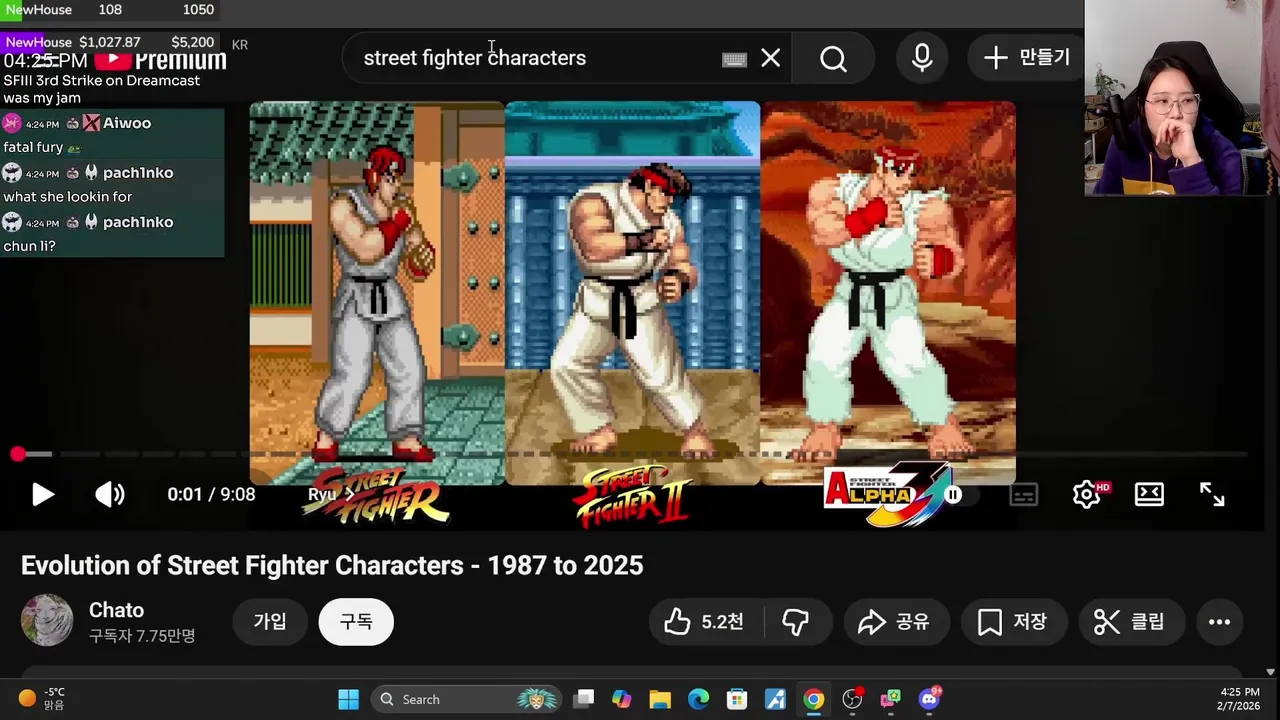Click the subscriber count 구독자 7.75만명
The image size is (1280, 720).
[x=142, y=636]
